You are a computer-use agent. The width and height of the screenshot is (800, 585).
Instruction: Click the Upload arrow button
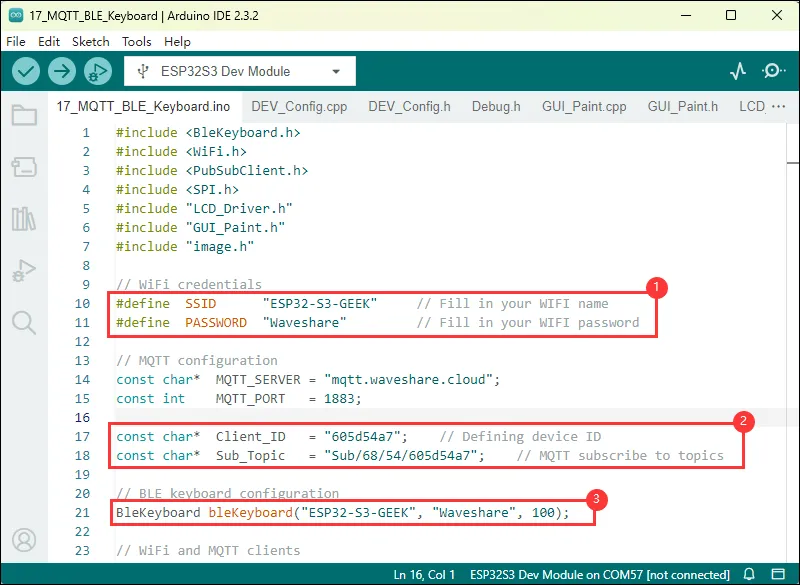[x=62, y=71]
